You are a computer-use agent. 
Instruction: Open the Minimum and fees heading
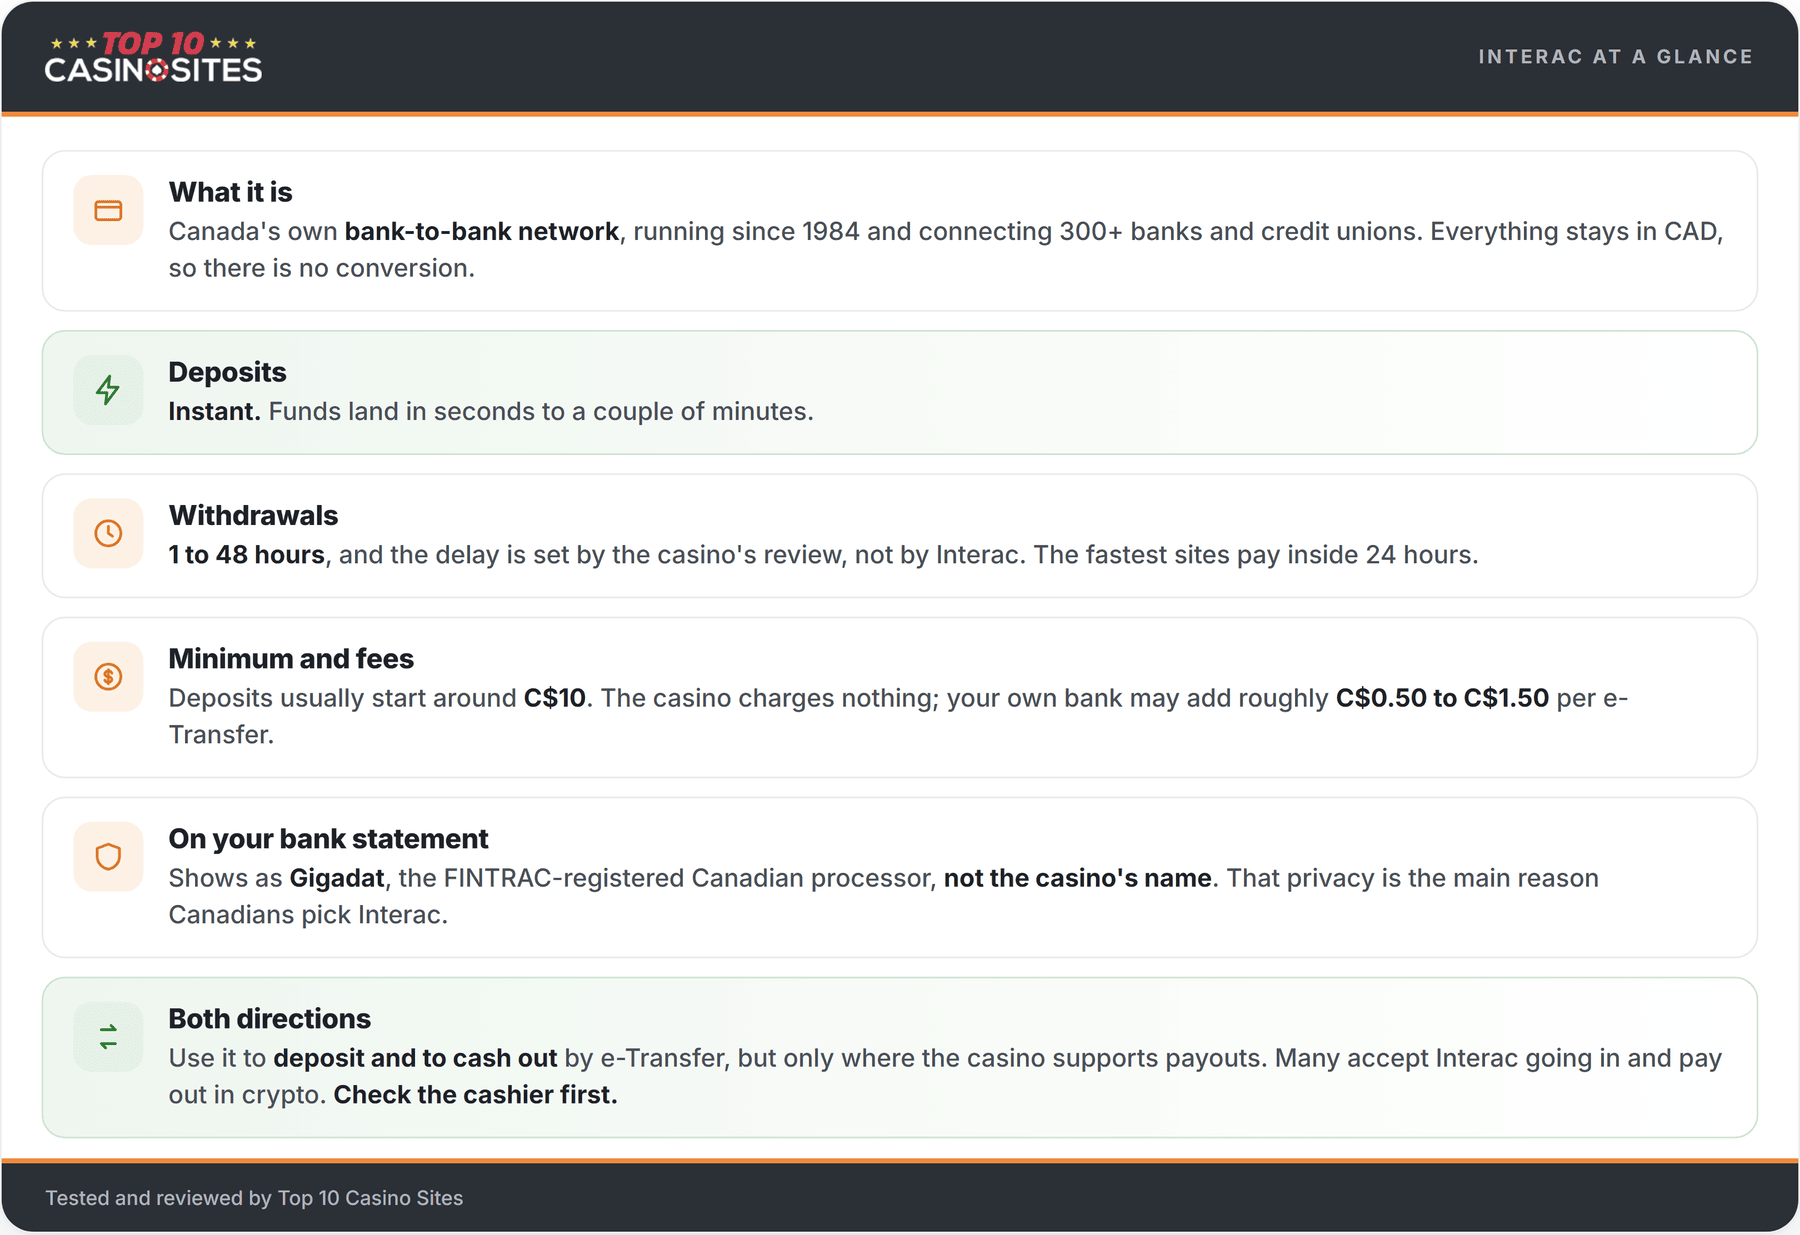[x=291, y=659]
